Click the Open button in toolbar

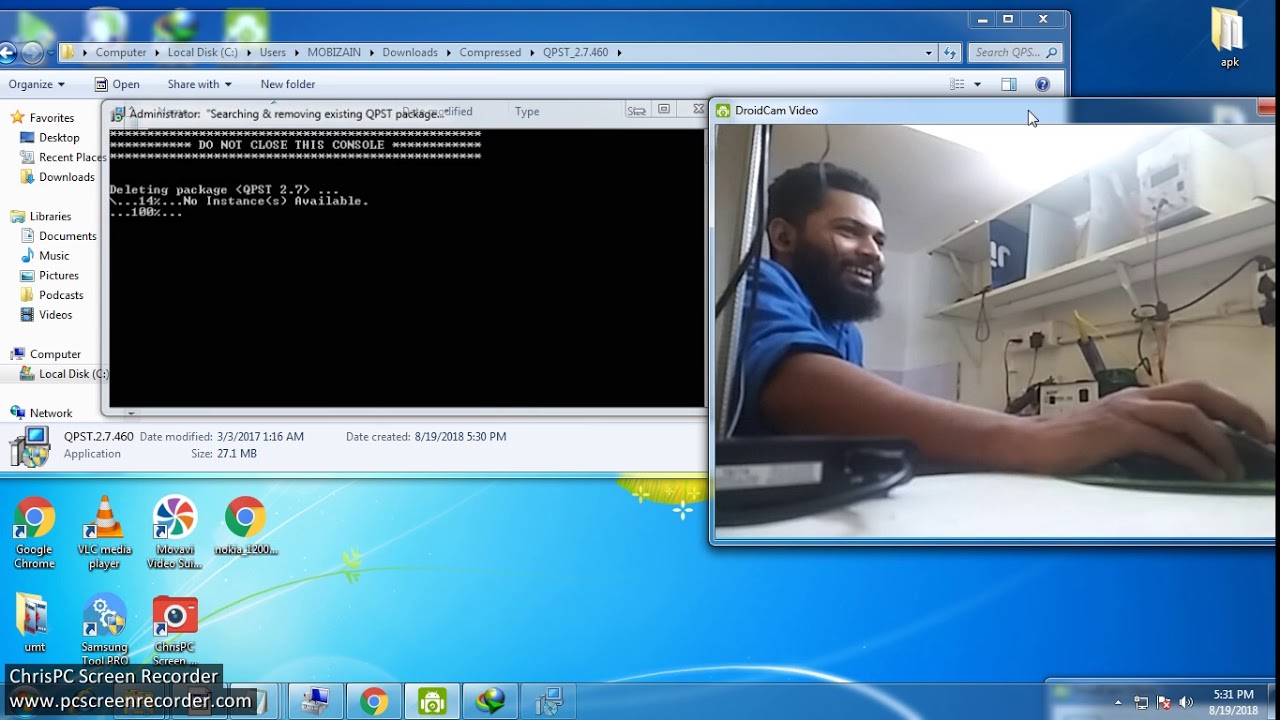click(117, 84)
